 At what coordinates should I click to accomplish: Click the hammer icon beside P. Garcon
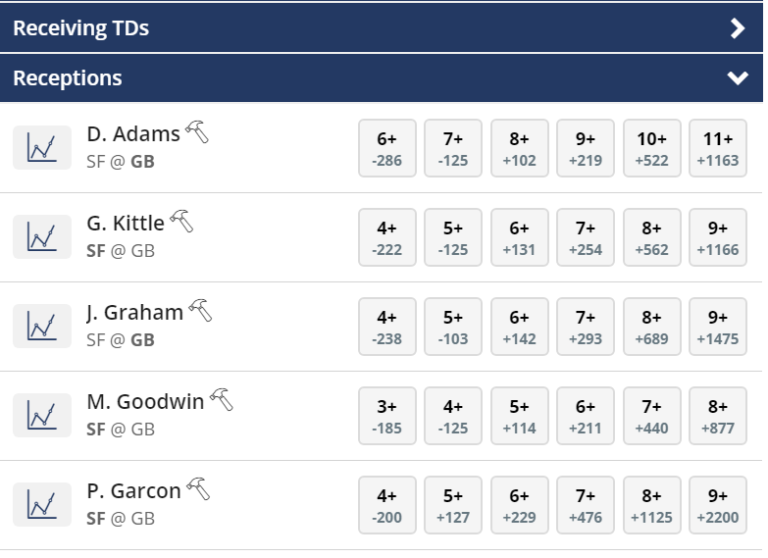[198, 488]
